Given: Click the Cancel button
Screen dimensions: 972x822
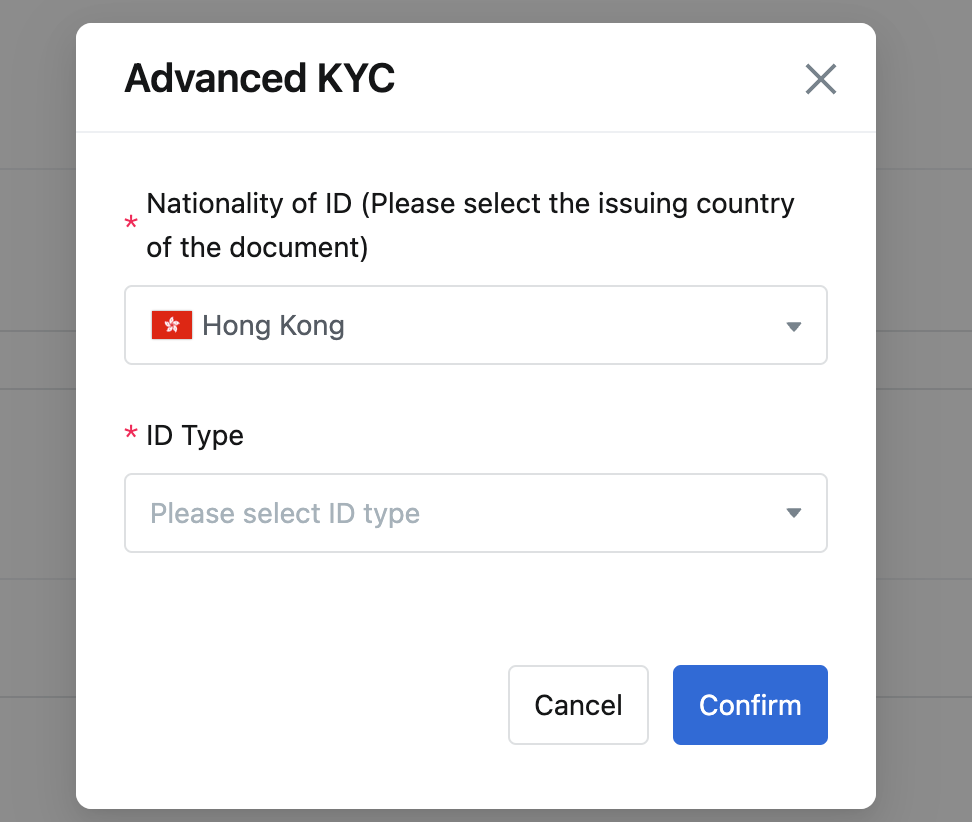Looking at the screenshot, I should coord(578,705).
